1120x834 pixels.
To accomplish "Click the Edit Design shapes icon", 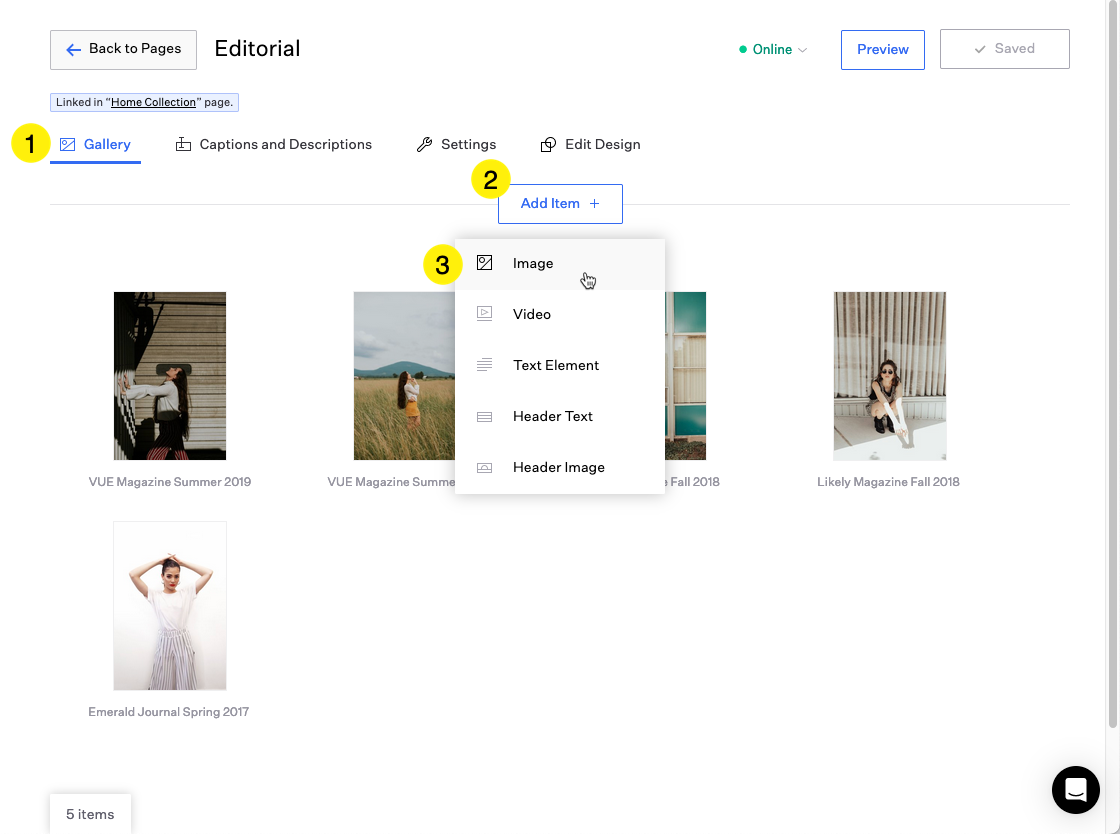I will click(x=548, y=144).
